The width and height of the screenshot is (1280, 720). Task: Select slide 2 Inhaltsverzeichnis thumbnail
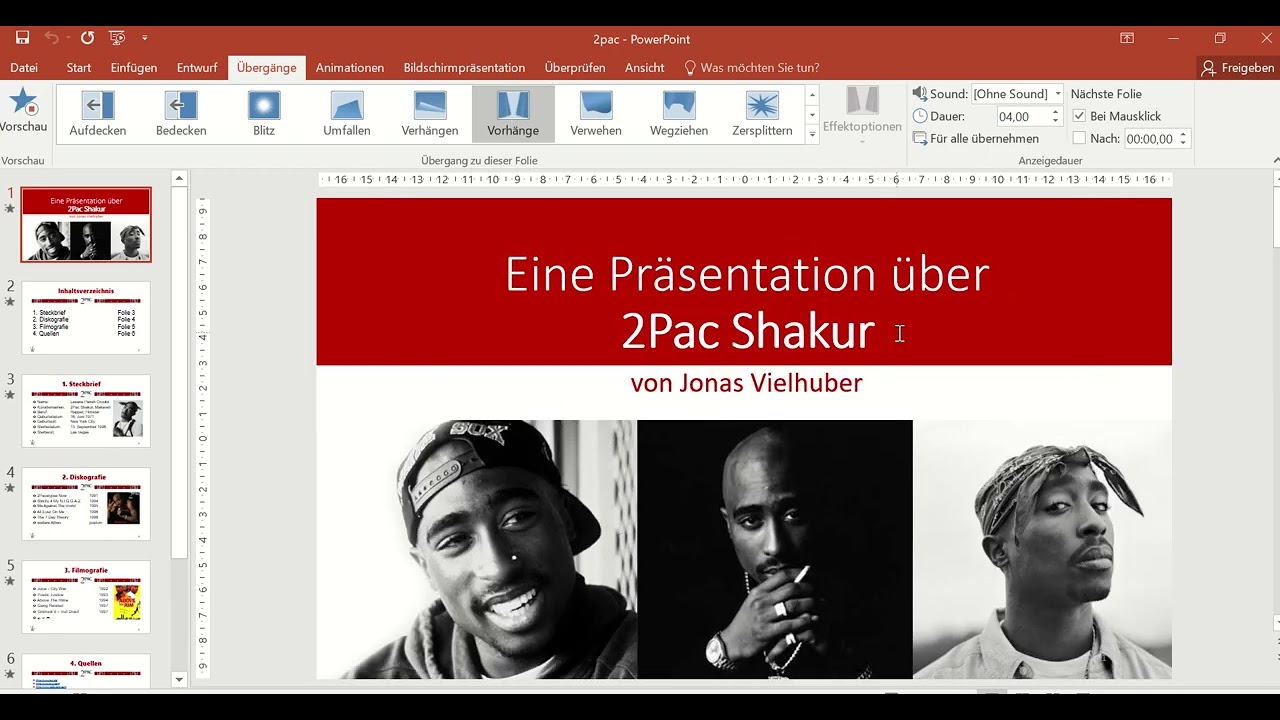(86, 318)
